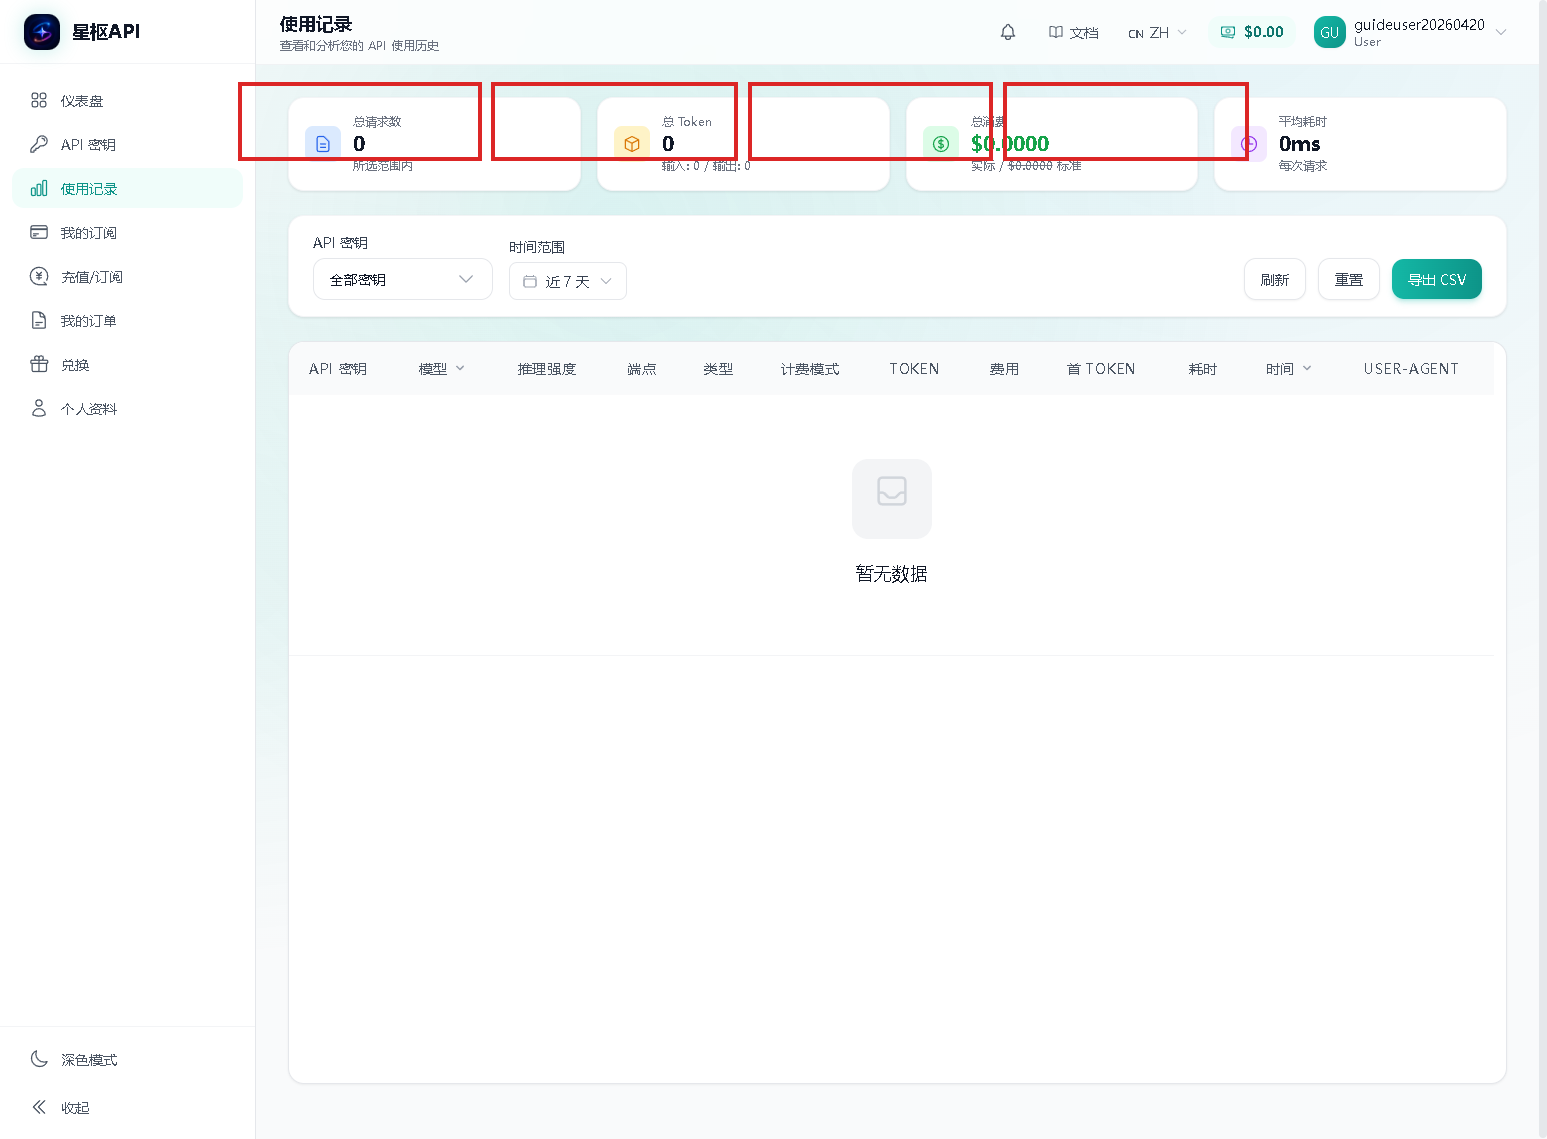Open 个人资料 profile icon in sidebar
1547x1139 pixels.
tap(39, 409)
